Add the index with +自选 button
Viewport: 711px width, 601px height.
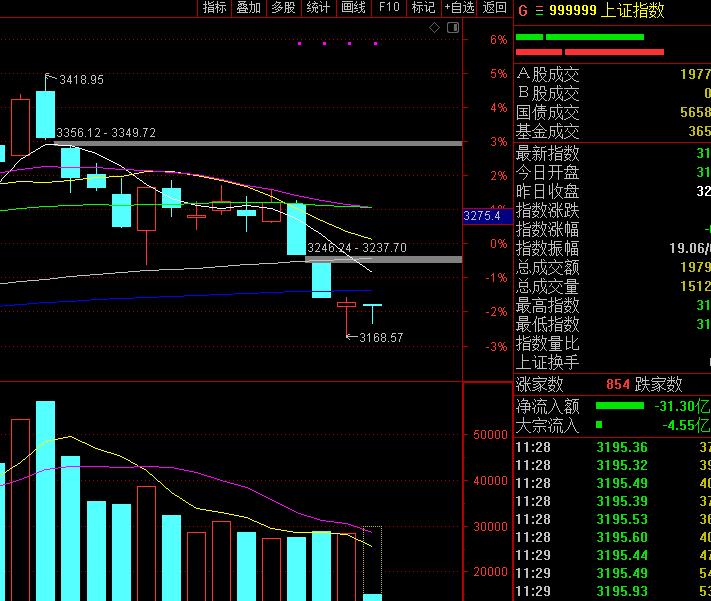click(458, 8)
